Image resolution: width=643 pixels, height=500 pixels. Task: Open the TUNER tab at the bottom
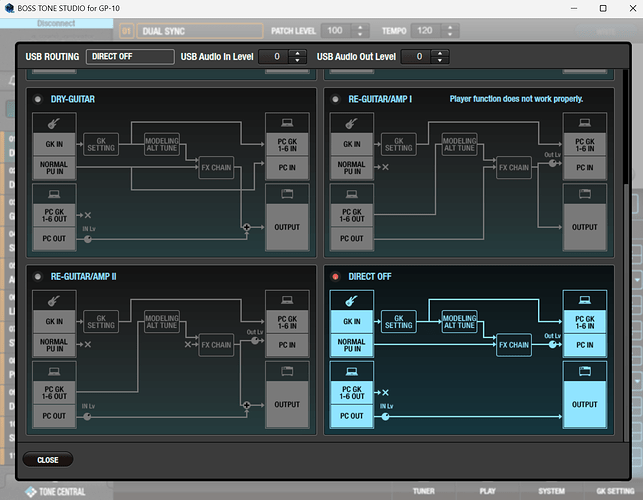pos(423,491)
